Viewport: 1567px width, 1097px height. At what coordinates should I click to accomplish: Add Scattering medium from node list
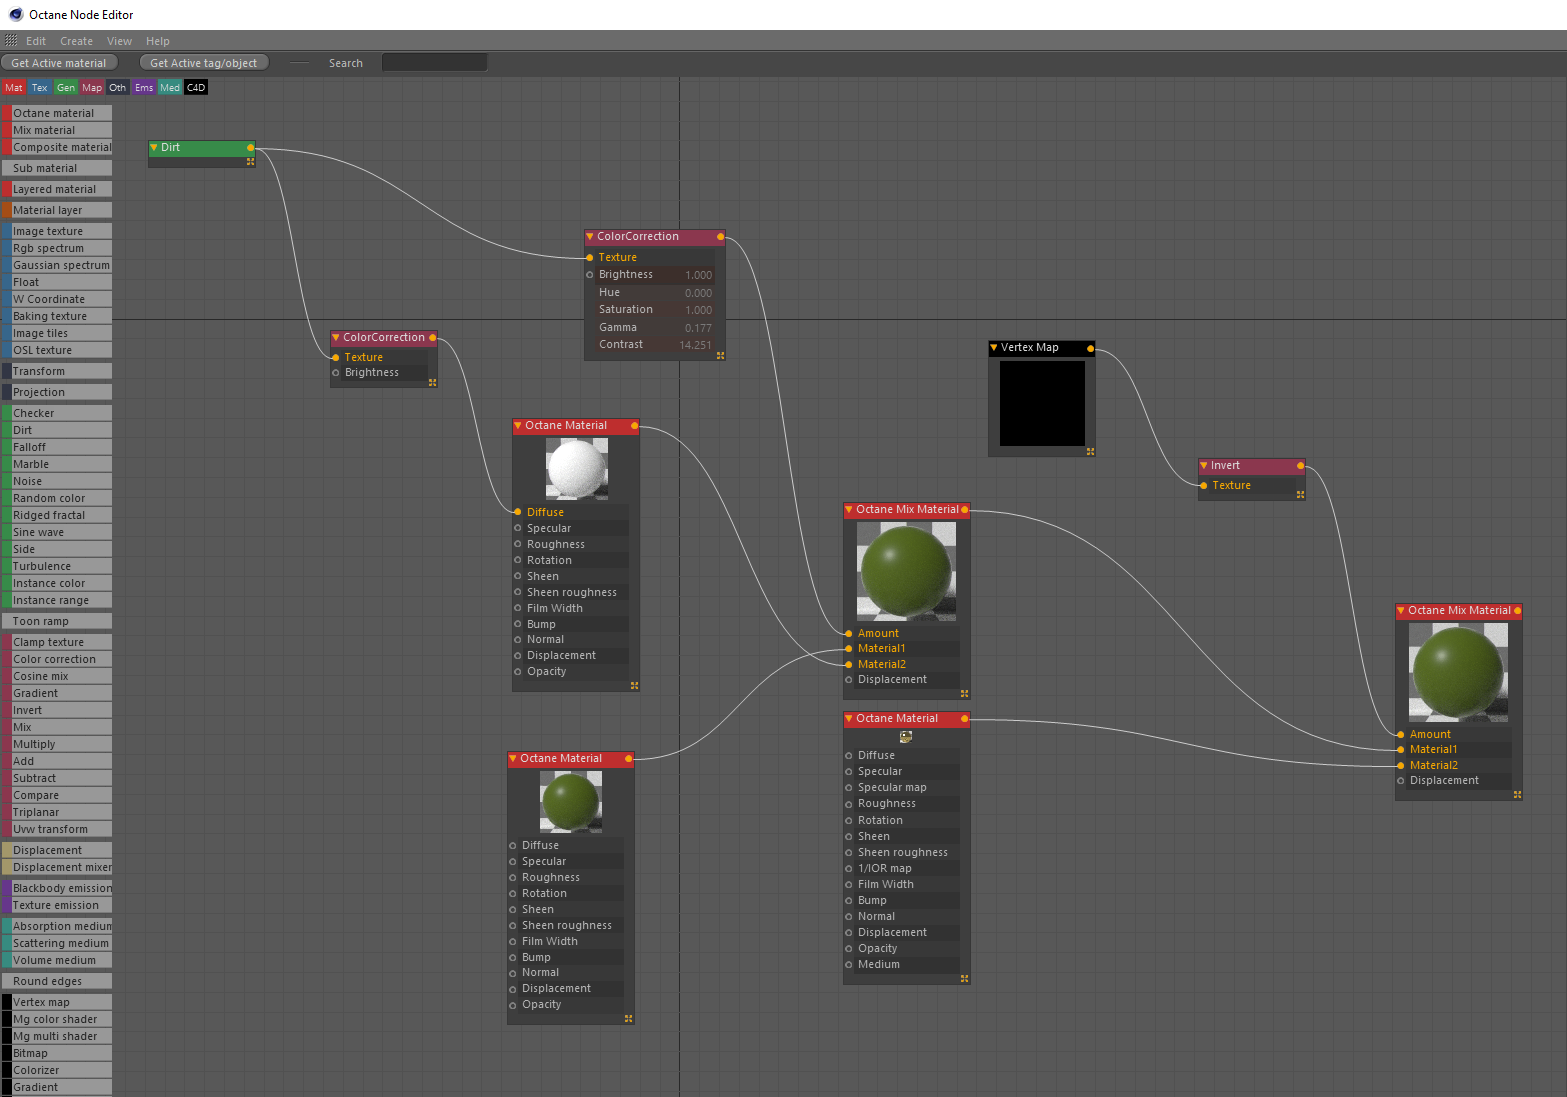tap(56, 943)
